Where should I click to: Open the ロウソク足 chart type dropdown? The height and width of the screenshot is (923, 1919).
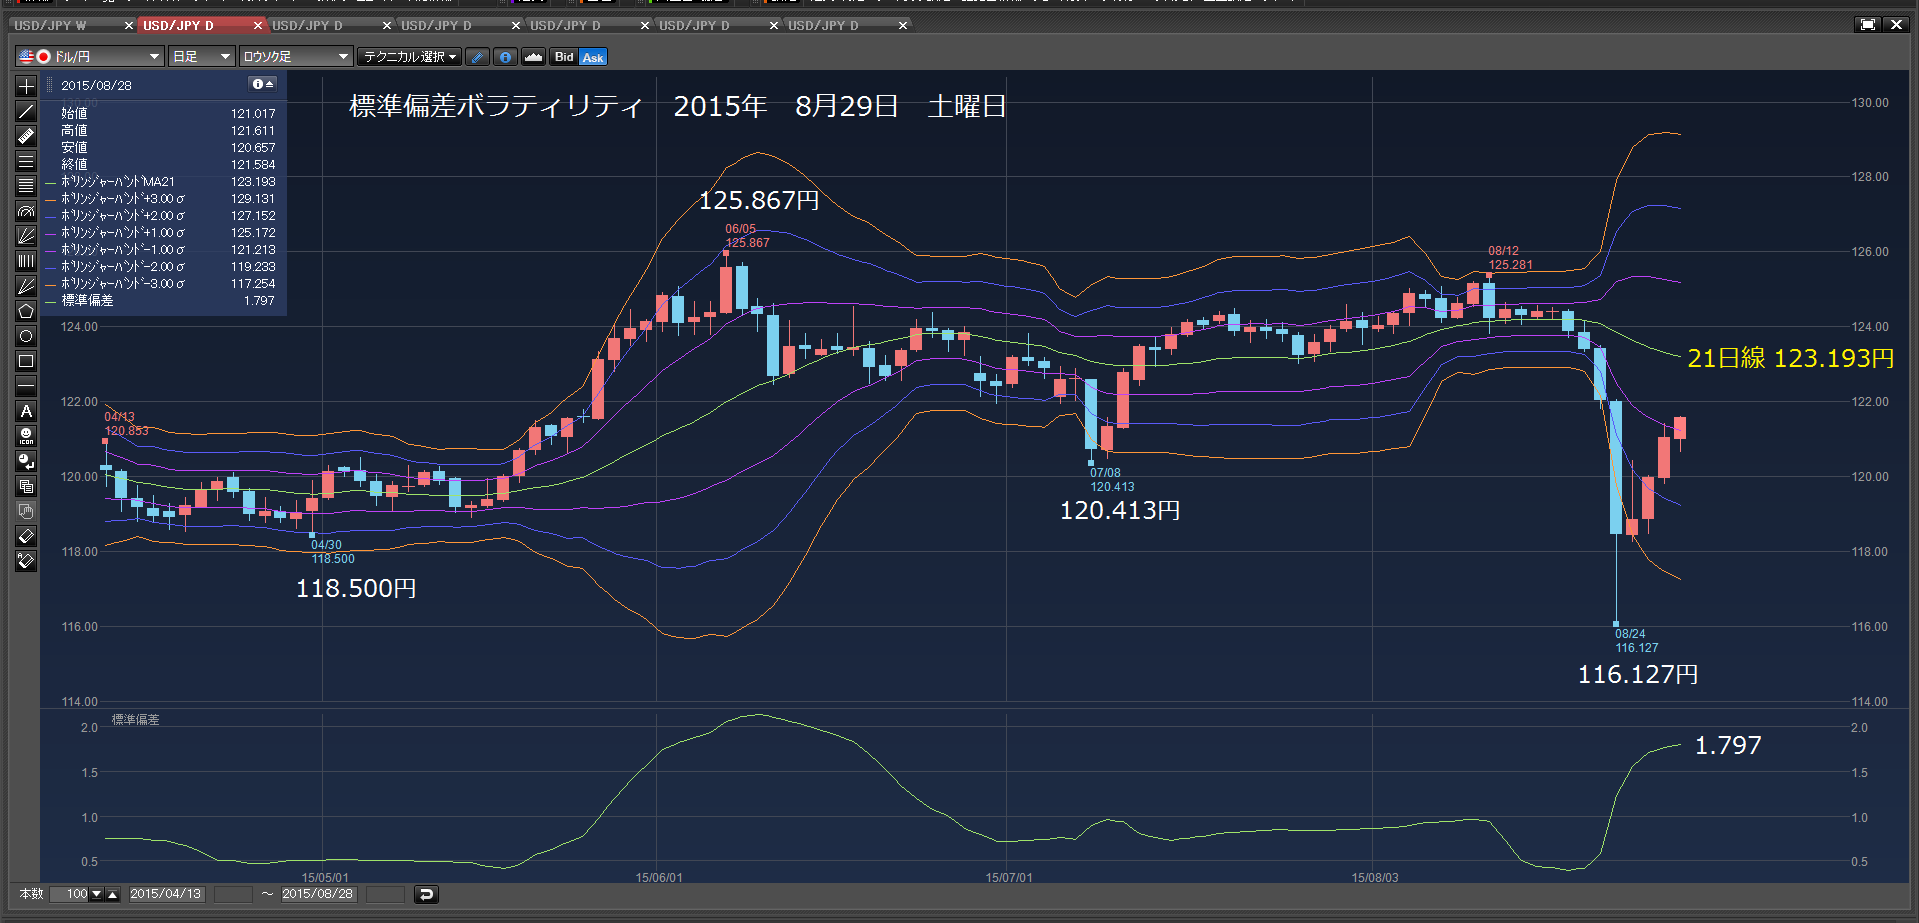(x=295, y=57)
